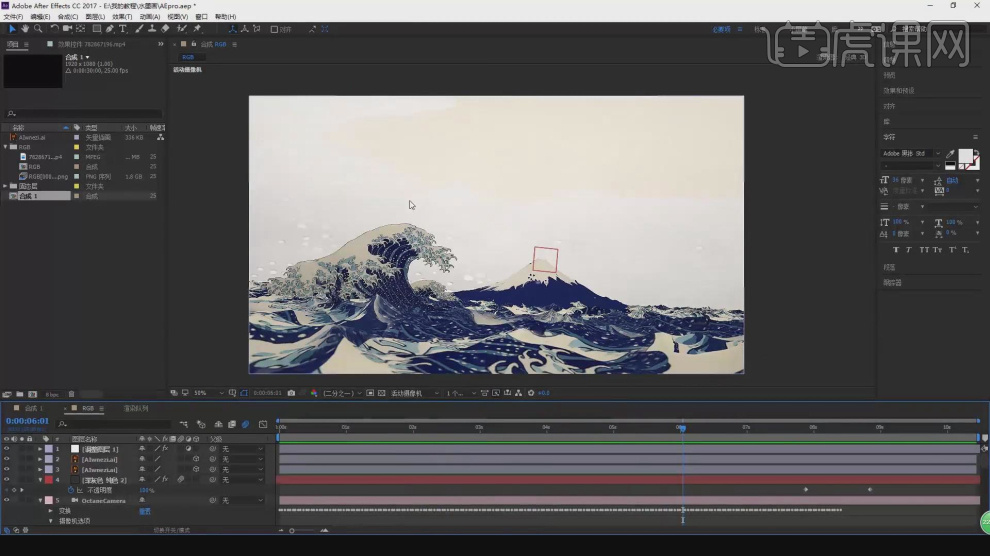Expand the Transform property group
The height and width of the screenshot is (556, 990).
[x=51, y=511]
